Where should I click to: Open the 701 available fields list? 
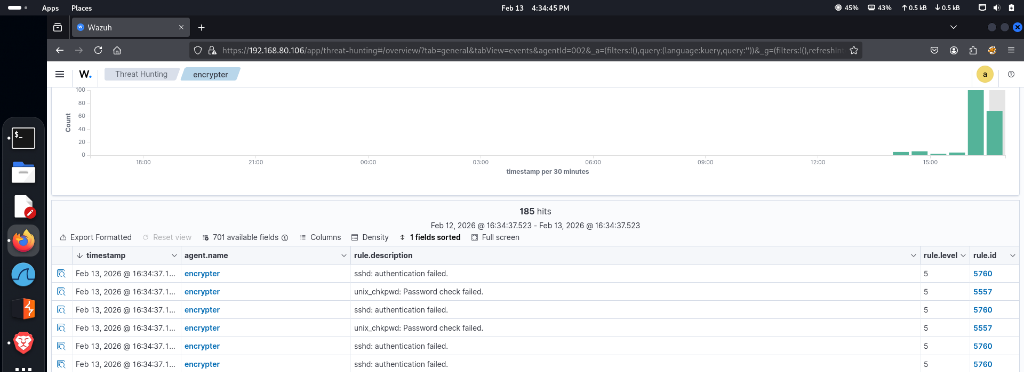coord(246,238)
